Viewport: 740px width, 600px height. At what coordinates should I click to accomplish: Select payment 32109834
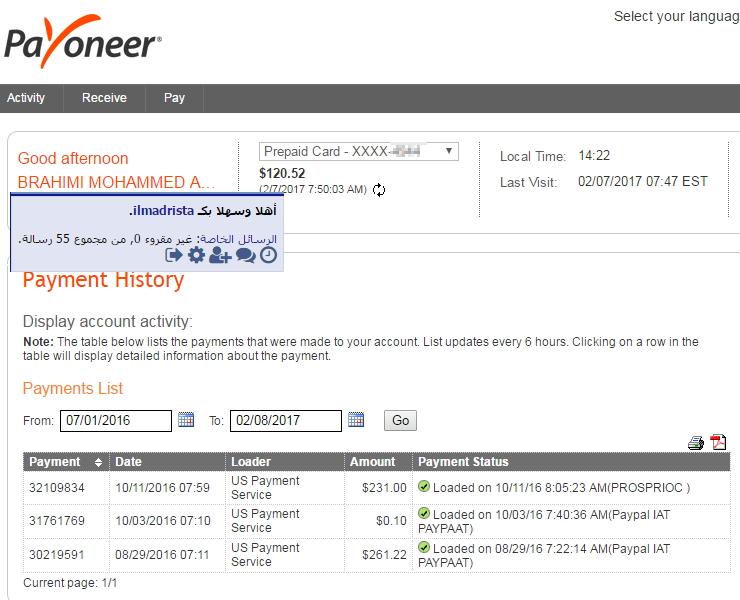[57, 488]
